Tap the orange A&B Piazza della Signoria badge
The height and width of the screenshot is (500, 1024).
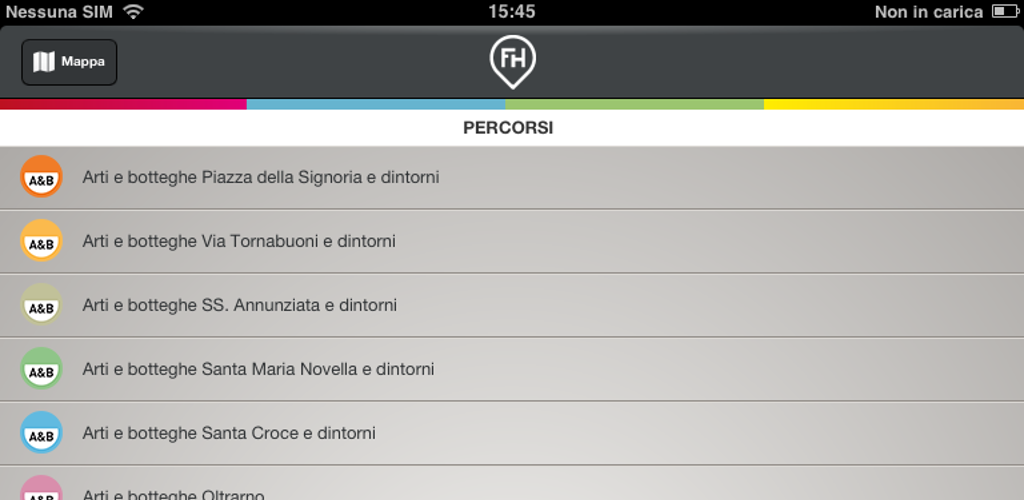coord(41,177)
